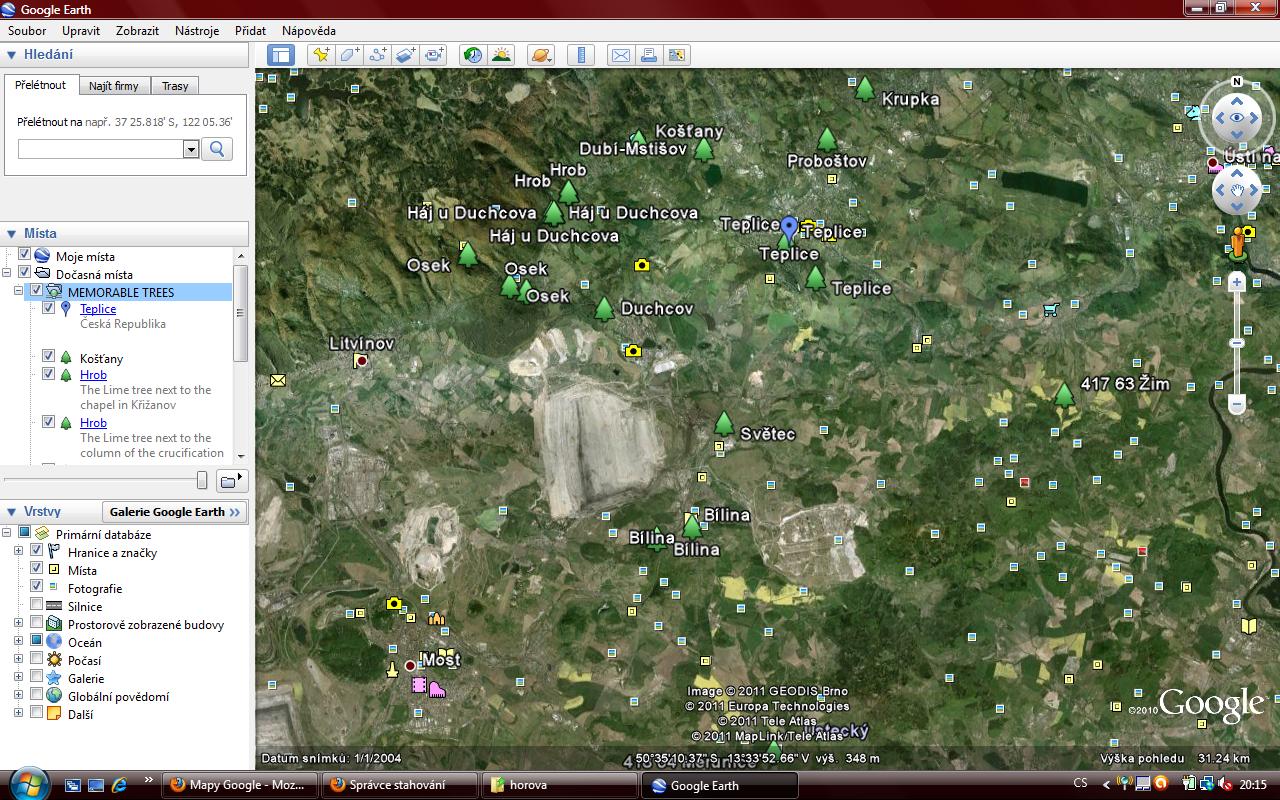Email the view with the envelope icon
The image size is (1280, 800).
click(x=620, y=56)
